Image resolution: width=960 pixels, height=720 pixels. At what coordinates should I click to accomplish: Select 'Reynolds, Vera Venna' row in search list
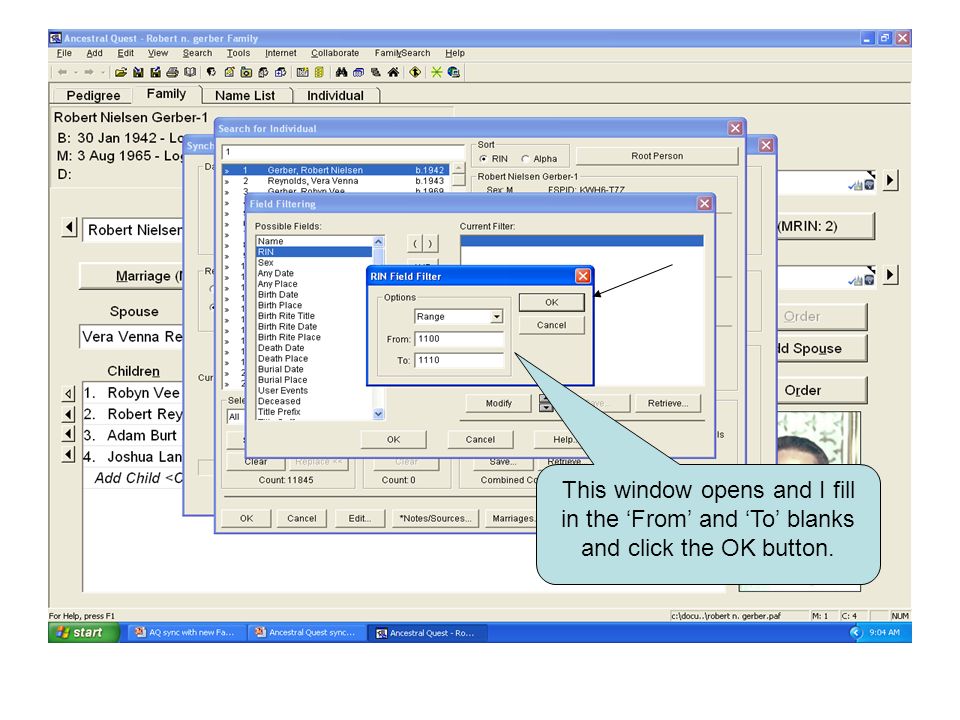(x=336, y=181)
